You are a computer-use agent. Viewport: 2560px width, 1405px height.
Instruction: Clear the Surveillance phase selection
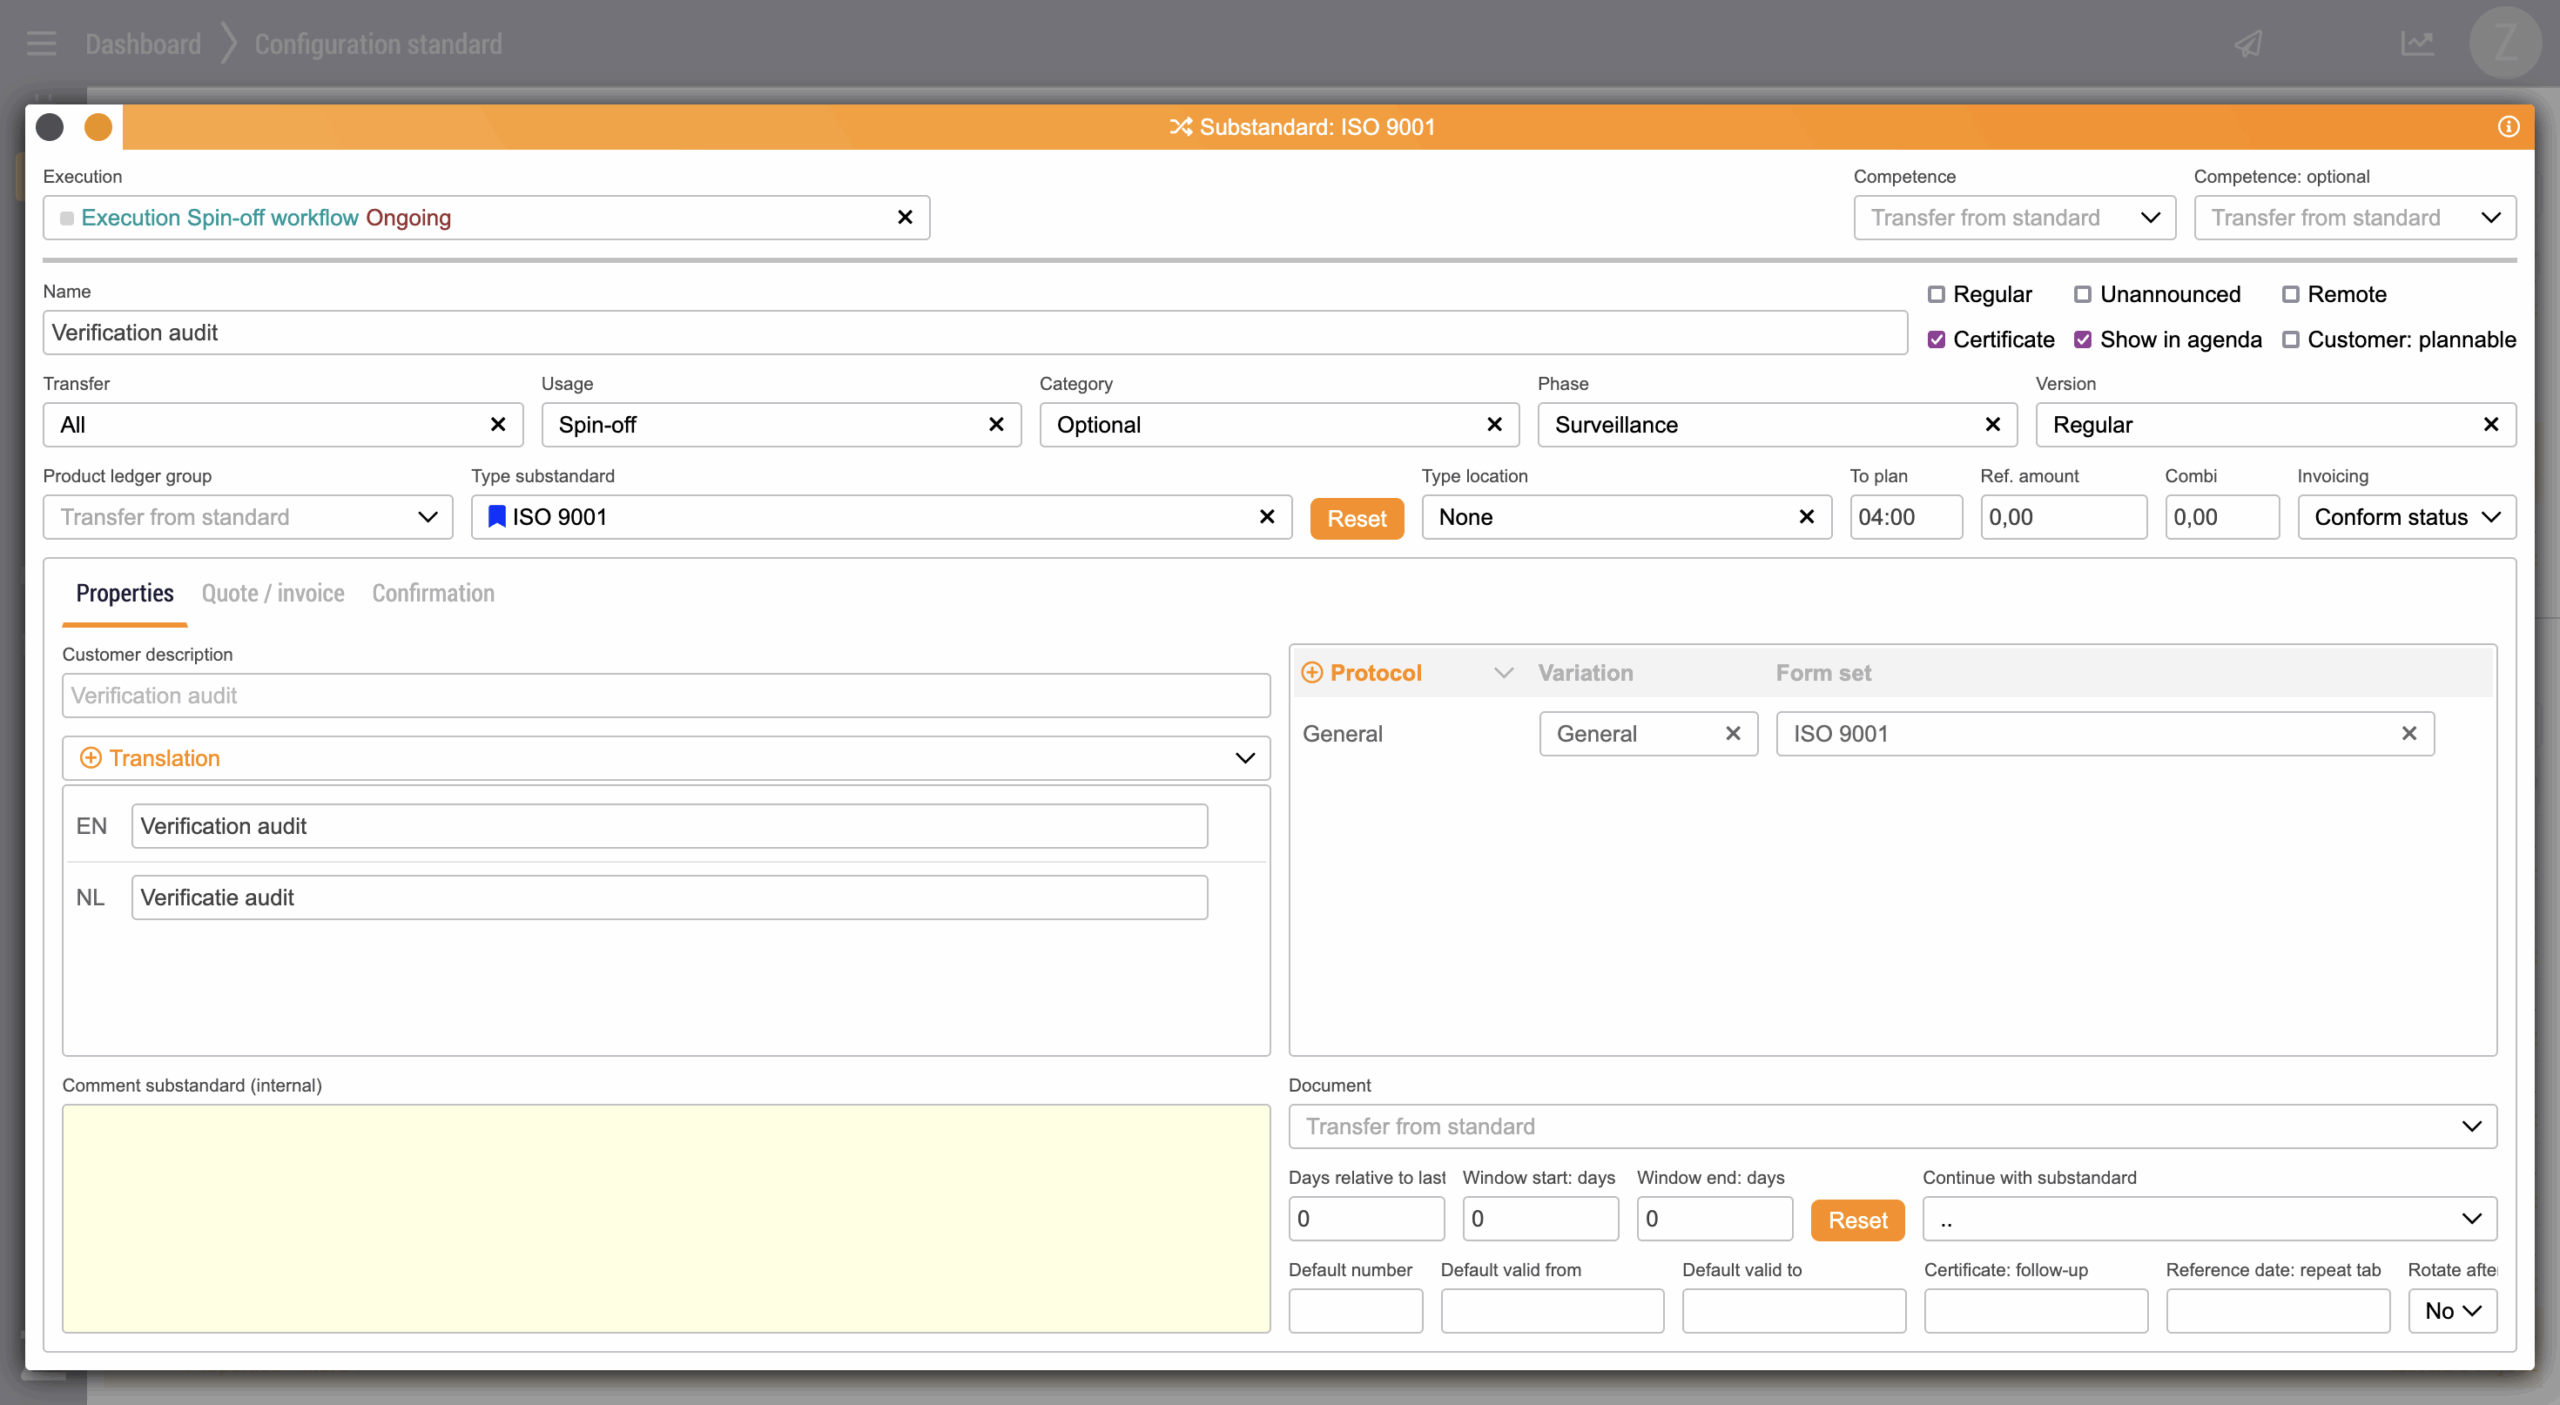[x=1992, y=425]
